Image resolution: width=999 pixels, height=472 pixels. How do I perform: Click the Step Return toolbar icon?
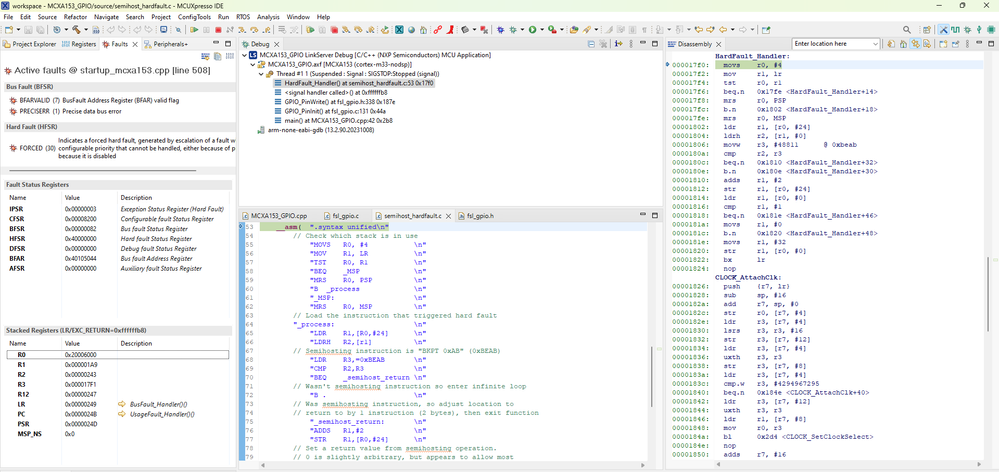[266, 29]
